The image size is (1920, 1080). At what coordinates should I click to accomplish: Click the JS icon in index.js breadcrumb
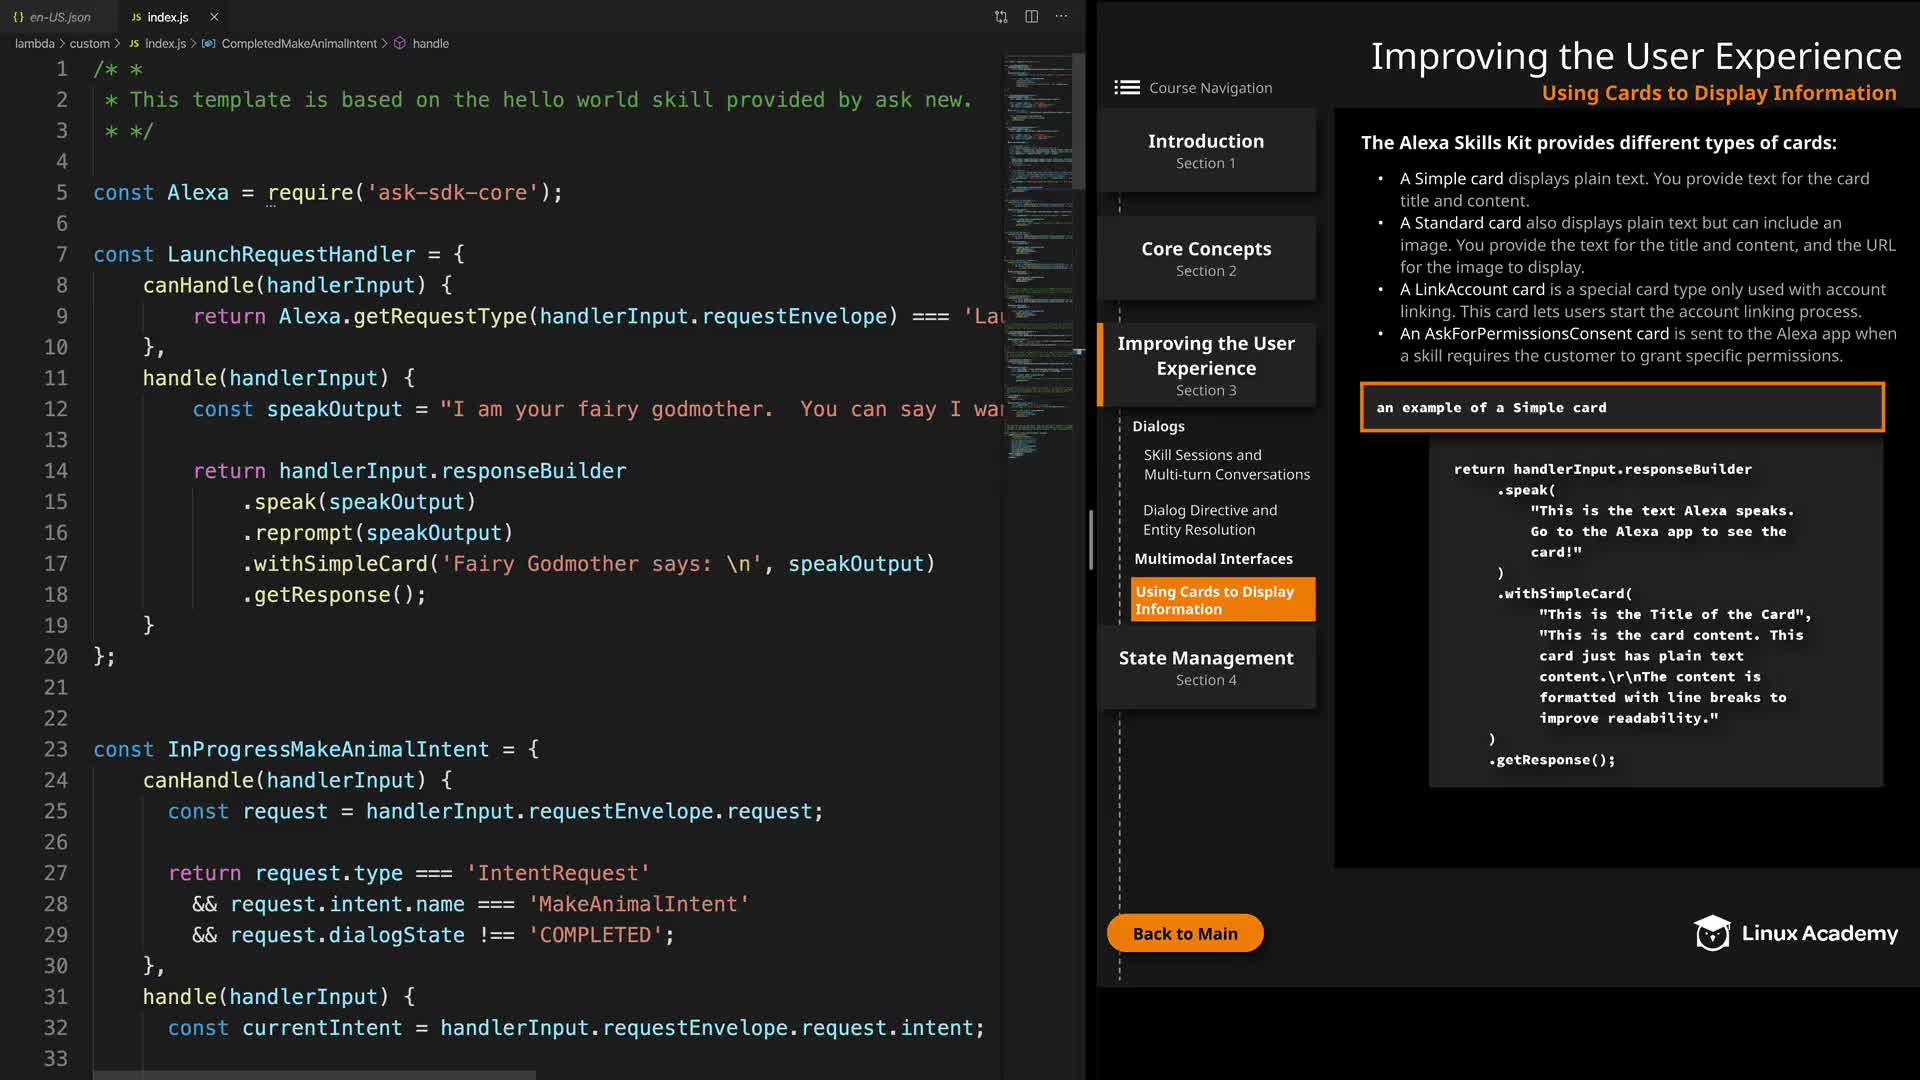coord(134,44)
